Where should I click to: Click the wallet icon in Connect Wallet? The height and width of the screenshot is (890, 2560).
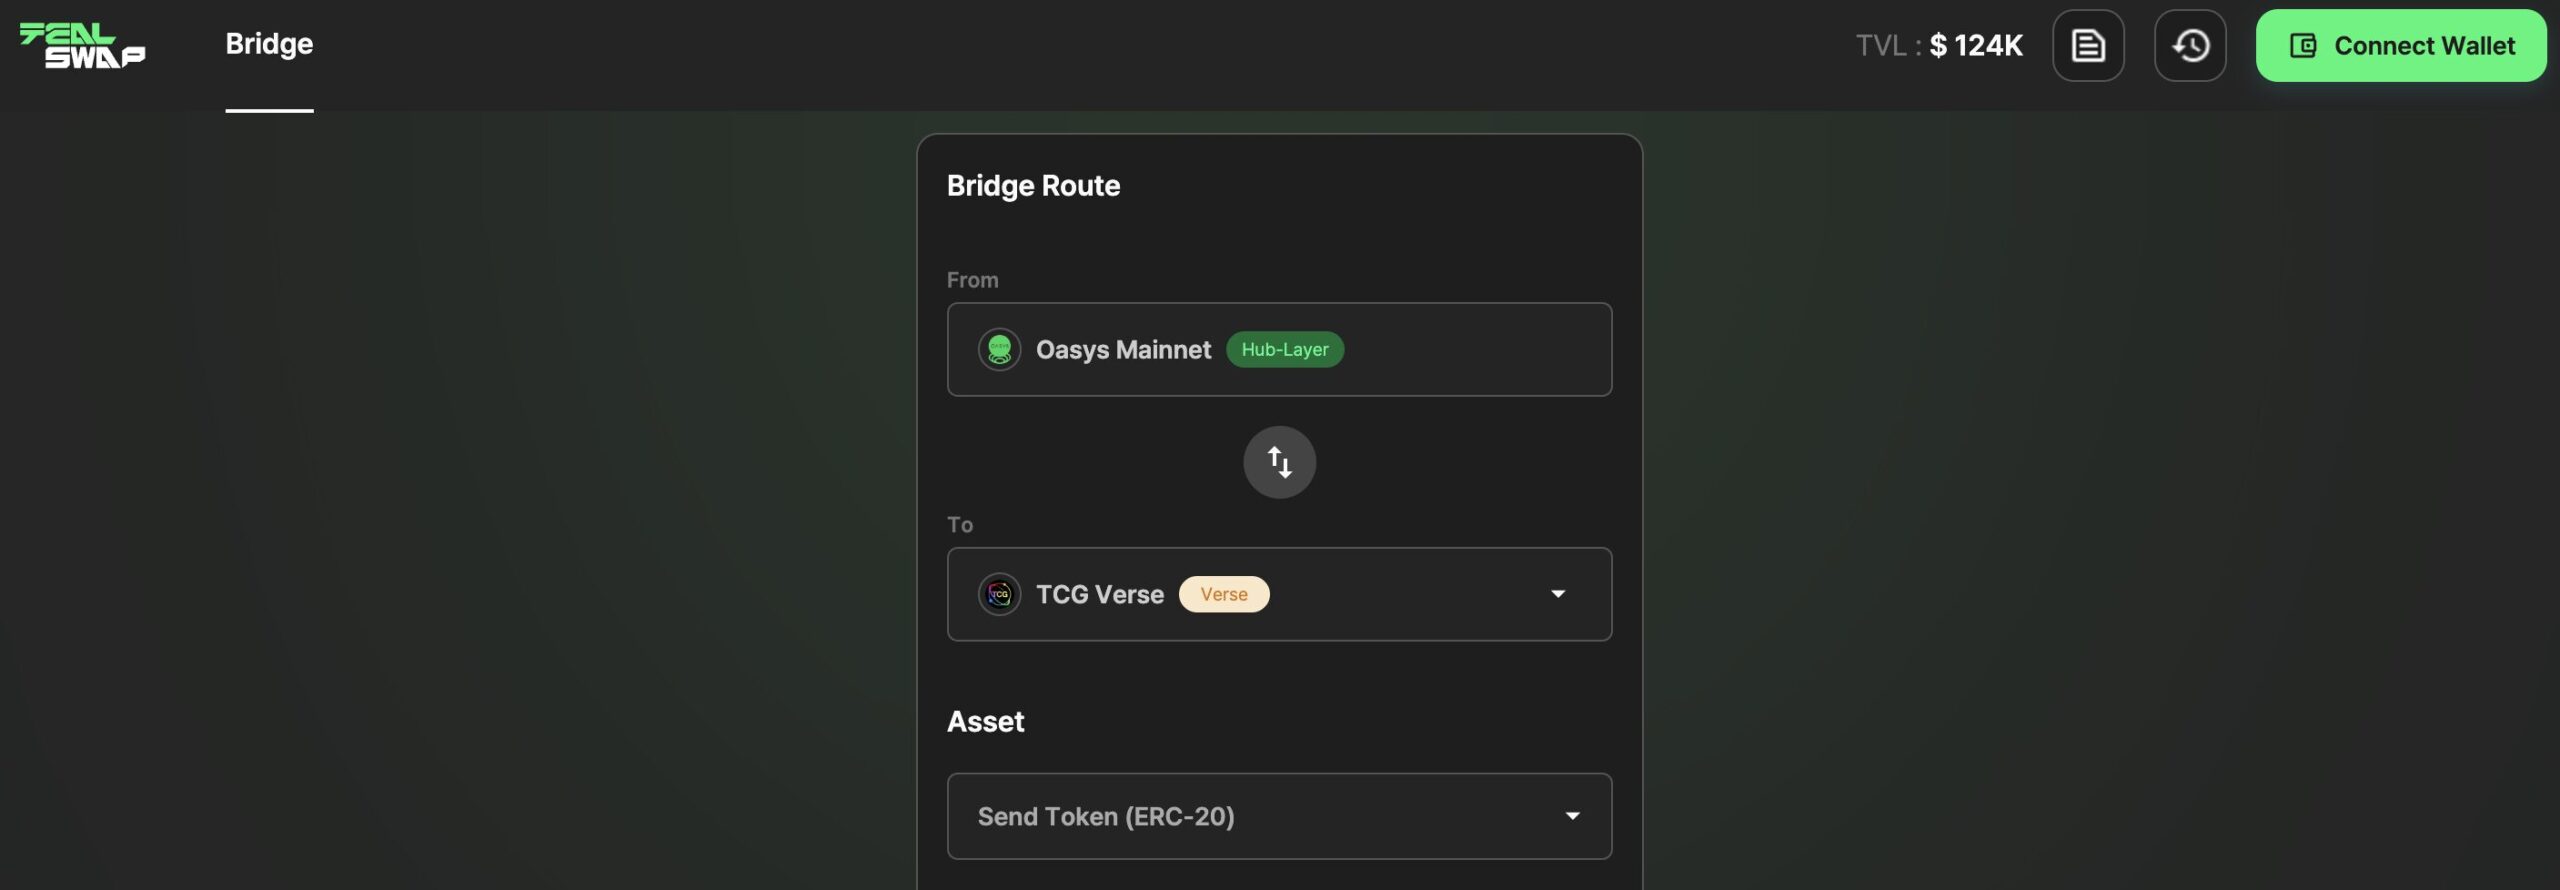tap(2303, 46)
